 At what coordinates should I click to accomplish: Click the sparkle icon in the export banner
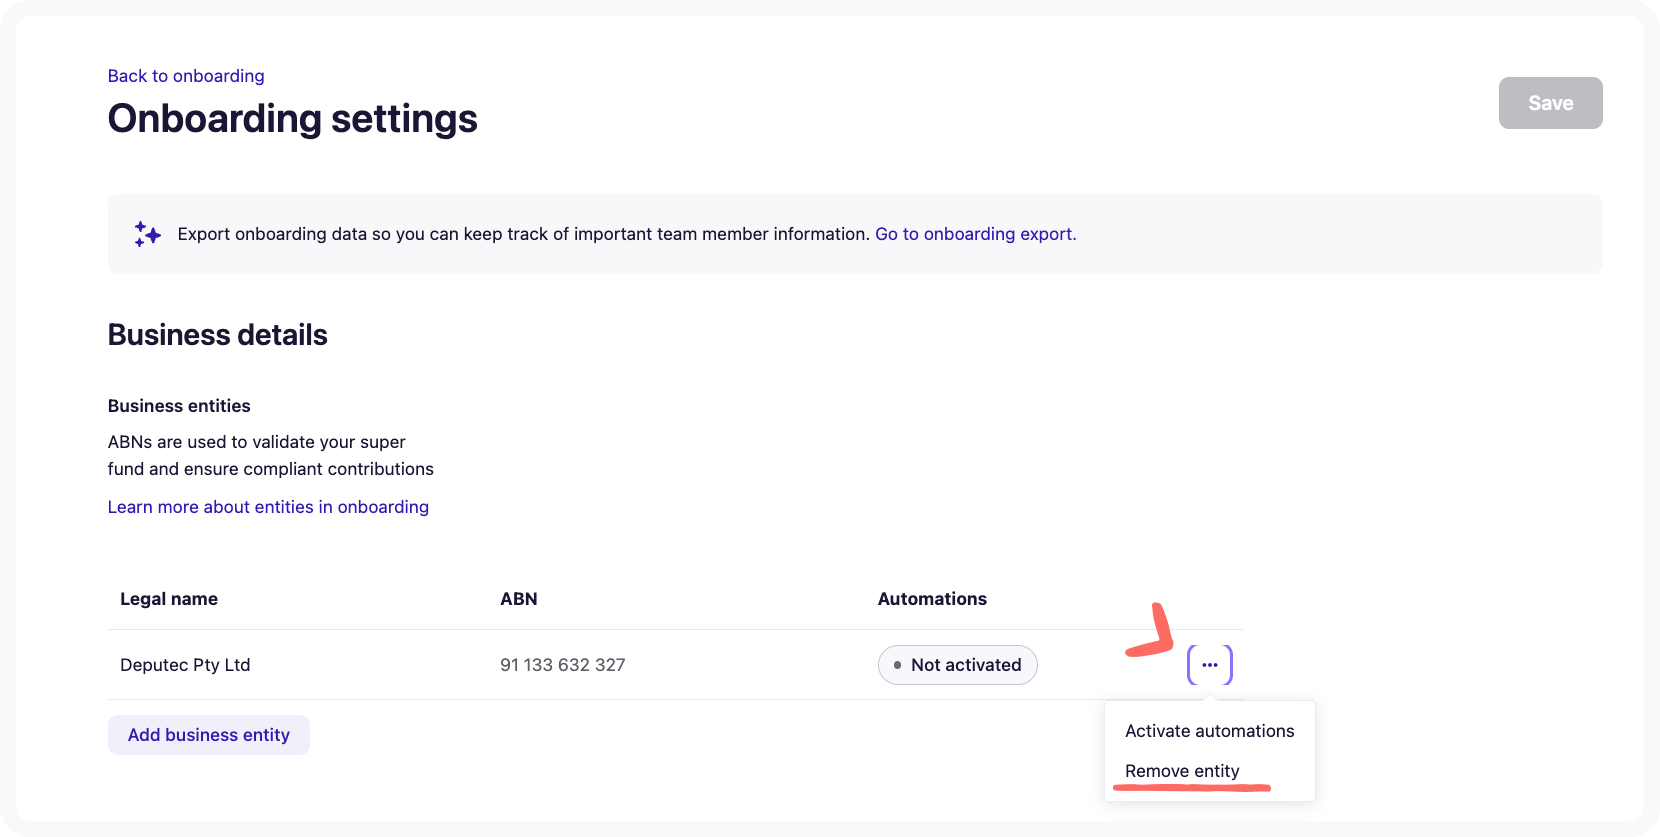[147, 234]
